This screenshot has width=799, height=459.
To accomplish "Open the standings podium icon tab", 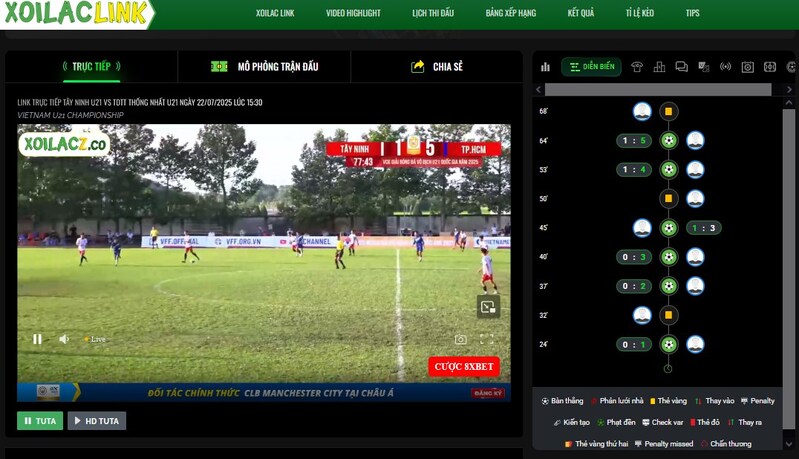I will (x=659, y=67).
